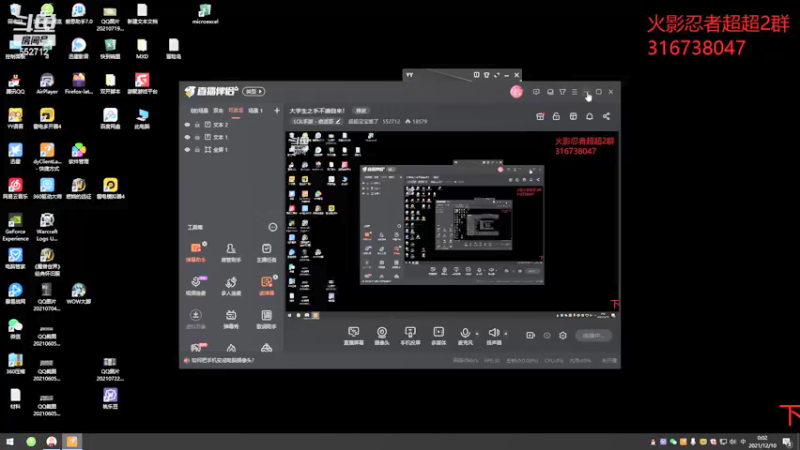Screen dimensions: 800x450
Task: Click the preview eye icon in bottom bar
Action: (547, 335)
